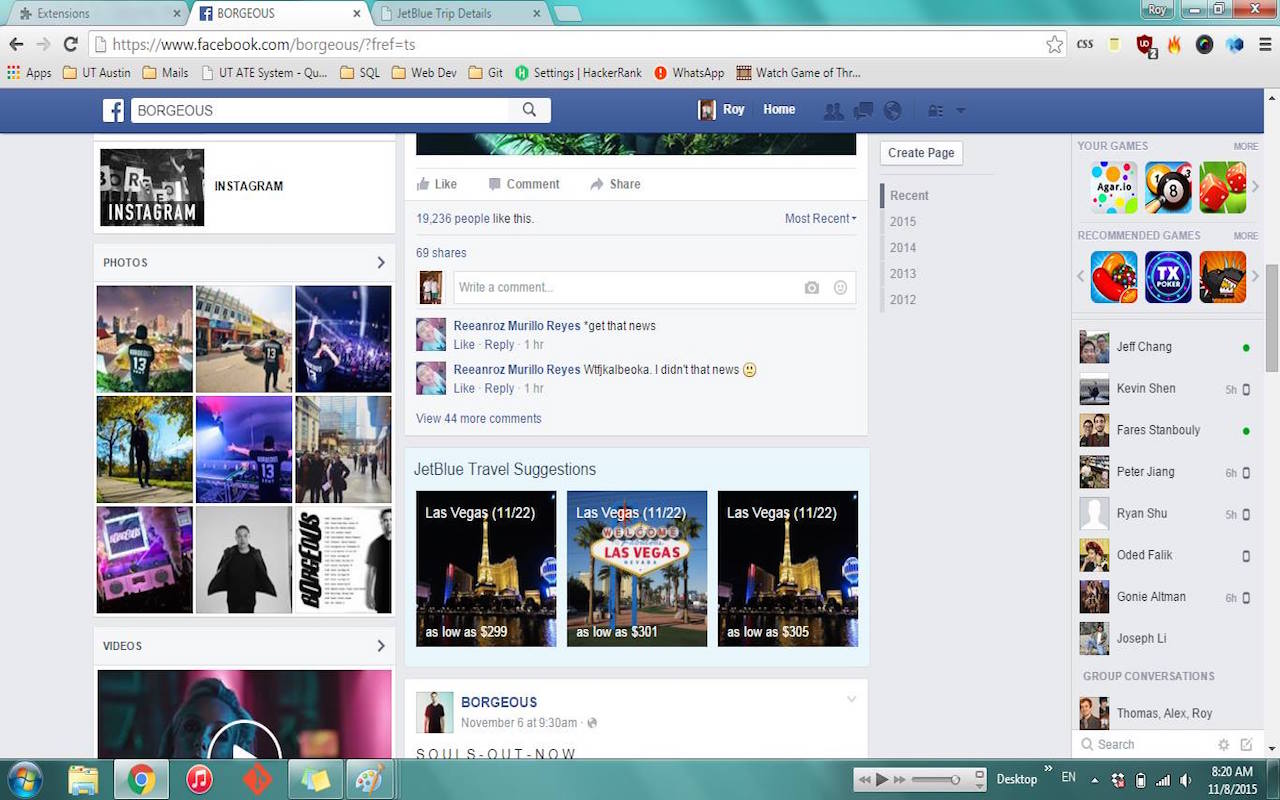The image size is (1280, 800).
Task: Select the 2012 timeline year
Action: point(903,300)
